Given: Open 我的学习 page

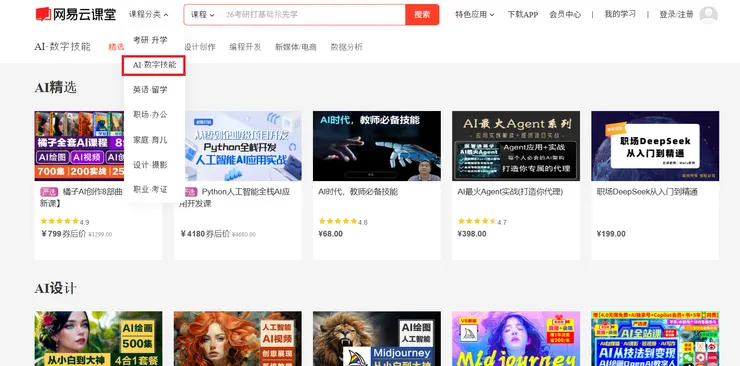Looking at the screenshot, I should (620, 14).
